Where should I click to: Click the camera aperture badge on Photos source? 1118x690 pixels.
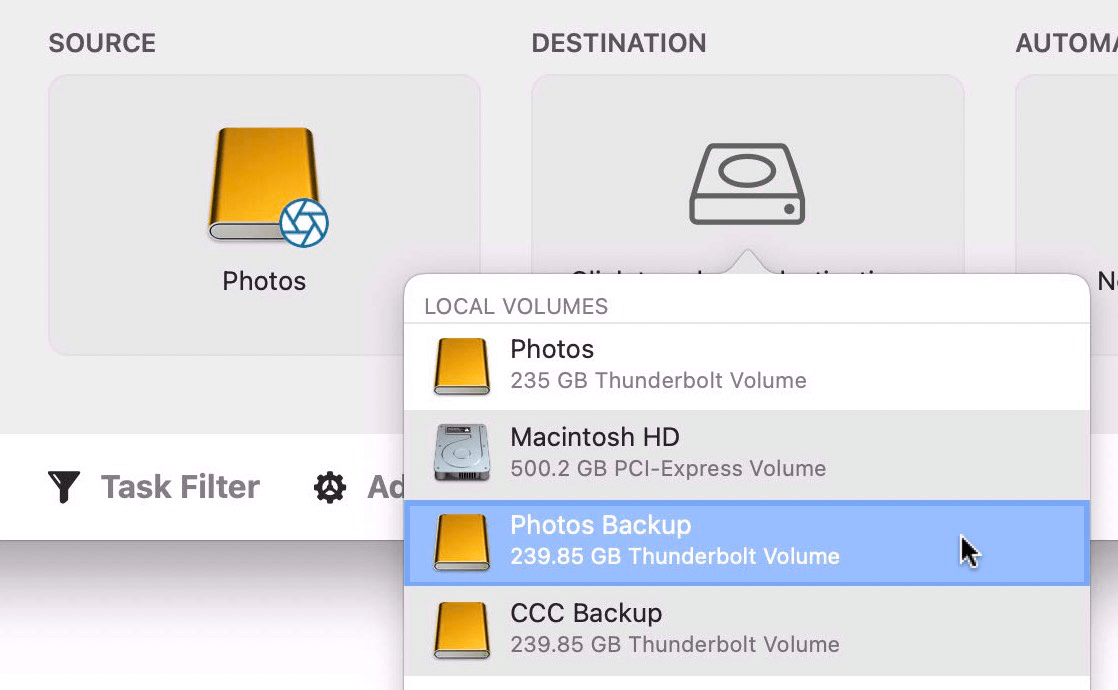303,222
